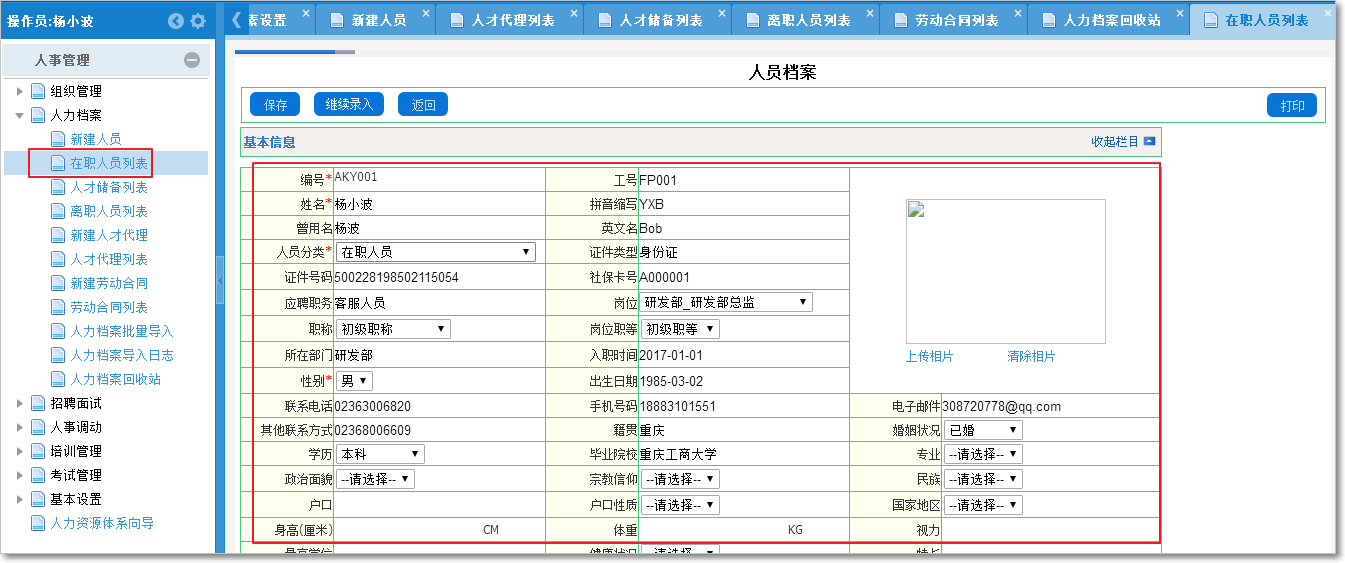Screen dimensions: 1345x563
Task: Click the 收起栏目 collapse icon
Action: pos(1149,142)
